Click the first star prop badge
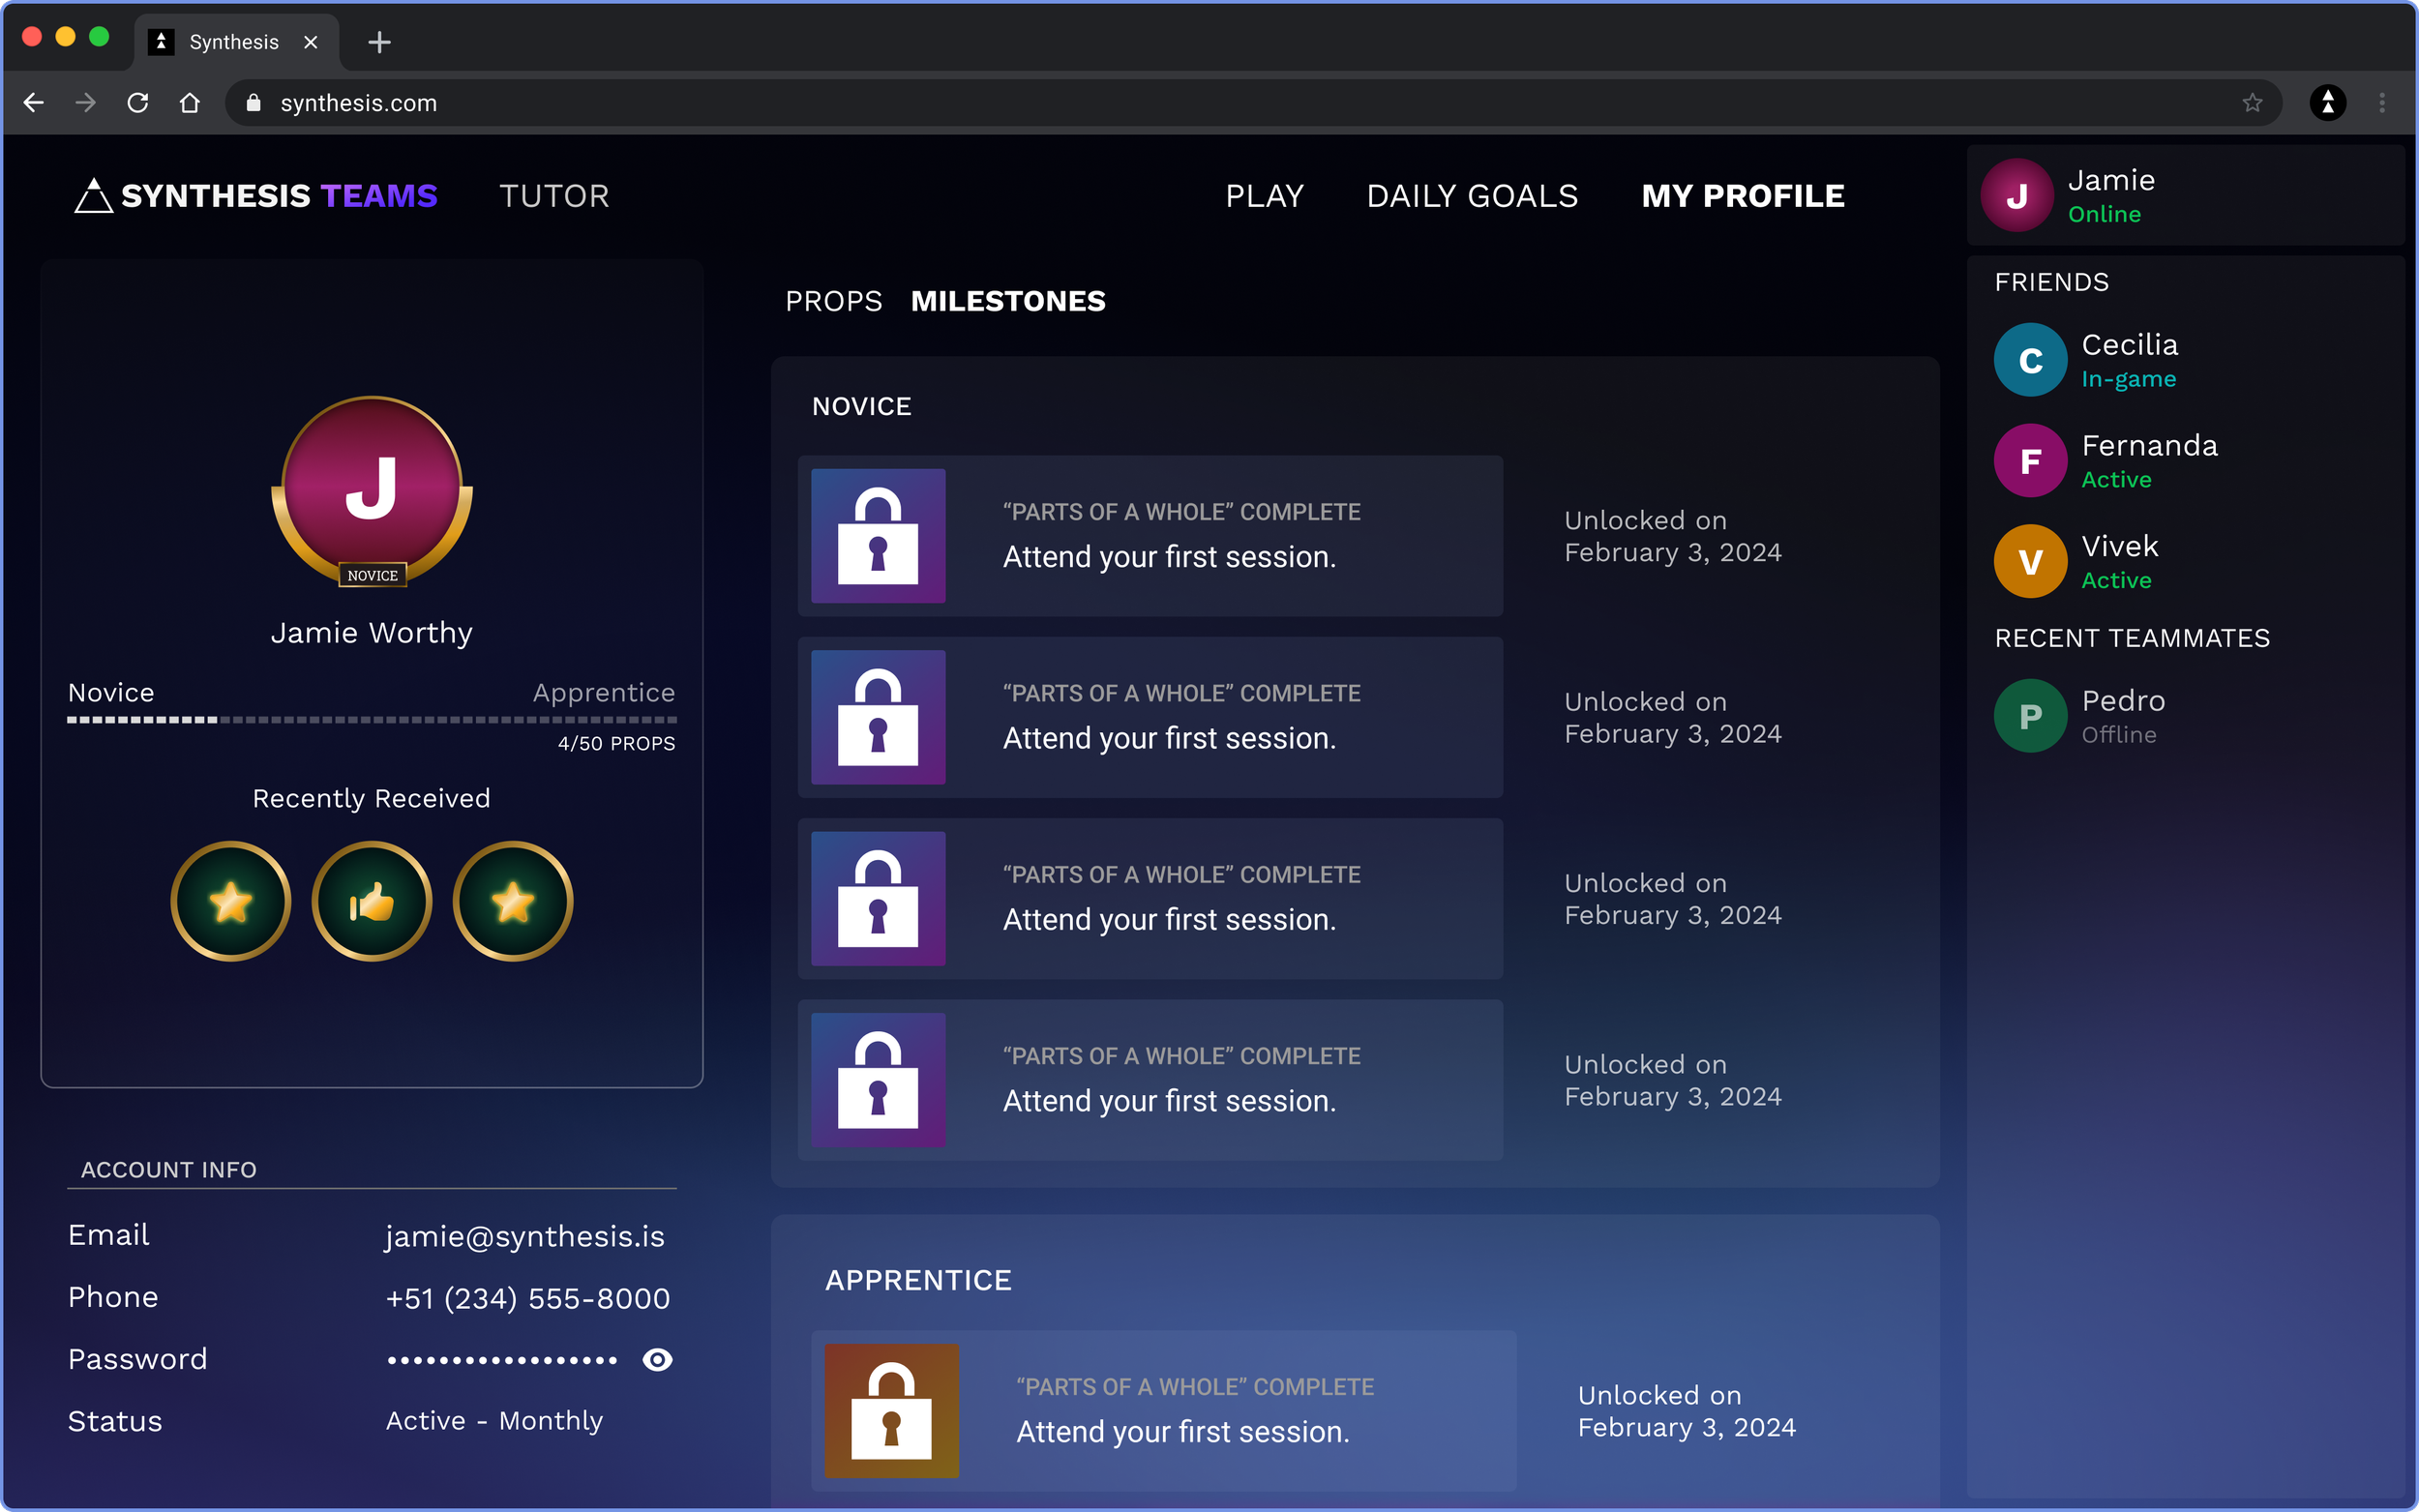The image size is (2419, 1512). pyautogui.click(x=231, y=902)
